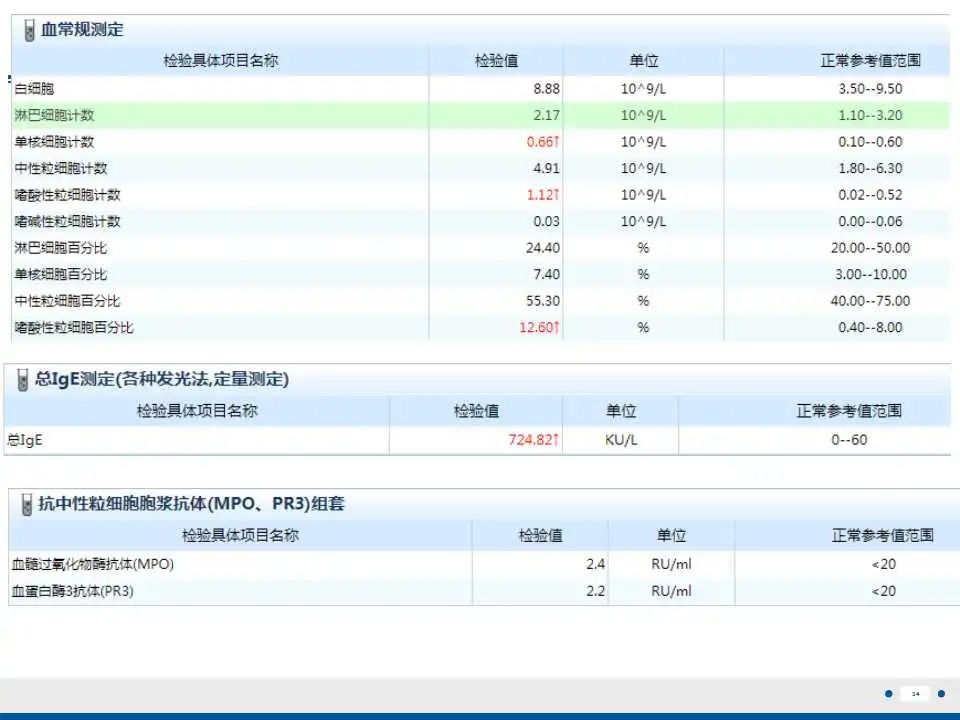Viewport: 960px width, 720px height.
Task: Click the monocyte percentage value 7.40
Action: 546,274
